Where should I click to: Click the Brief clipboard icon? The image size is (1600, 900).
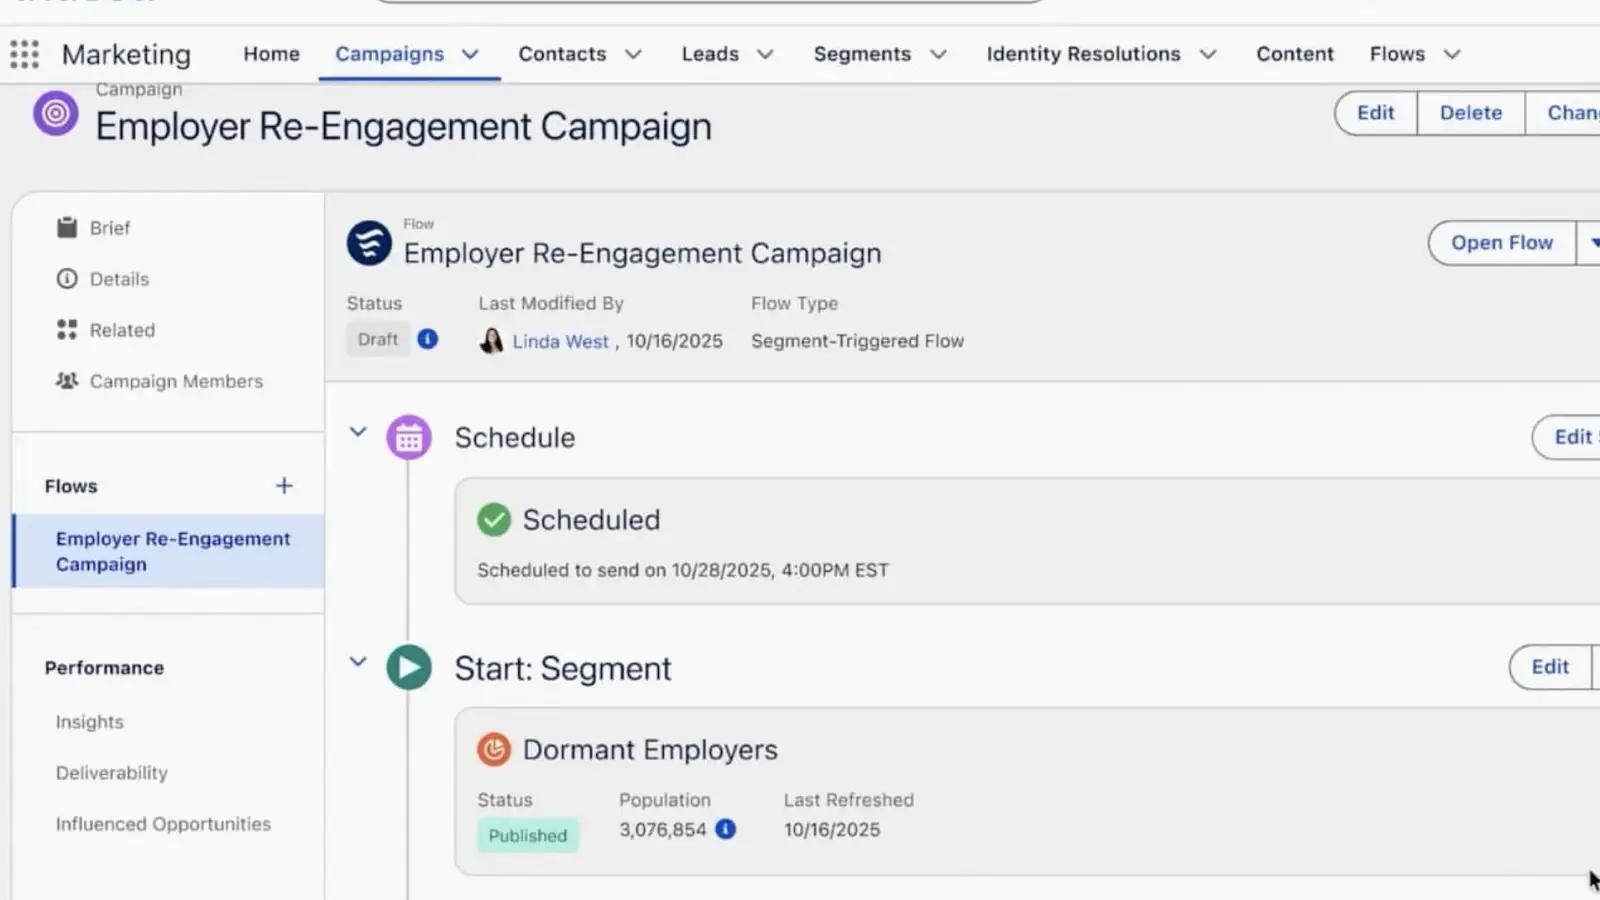67,227
